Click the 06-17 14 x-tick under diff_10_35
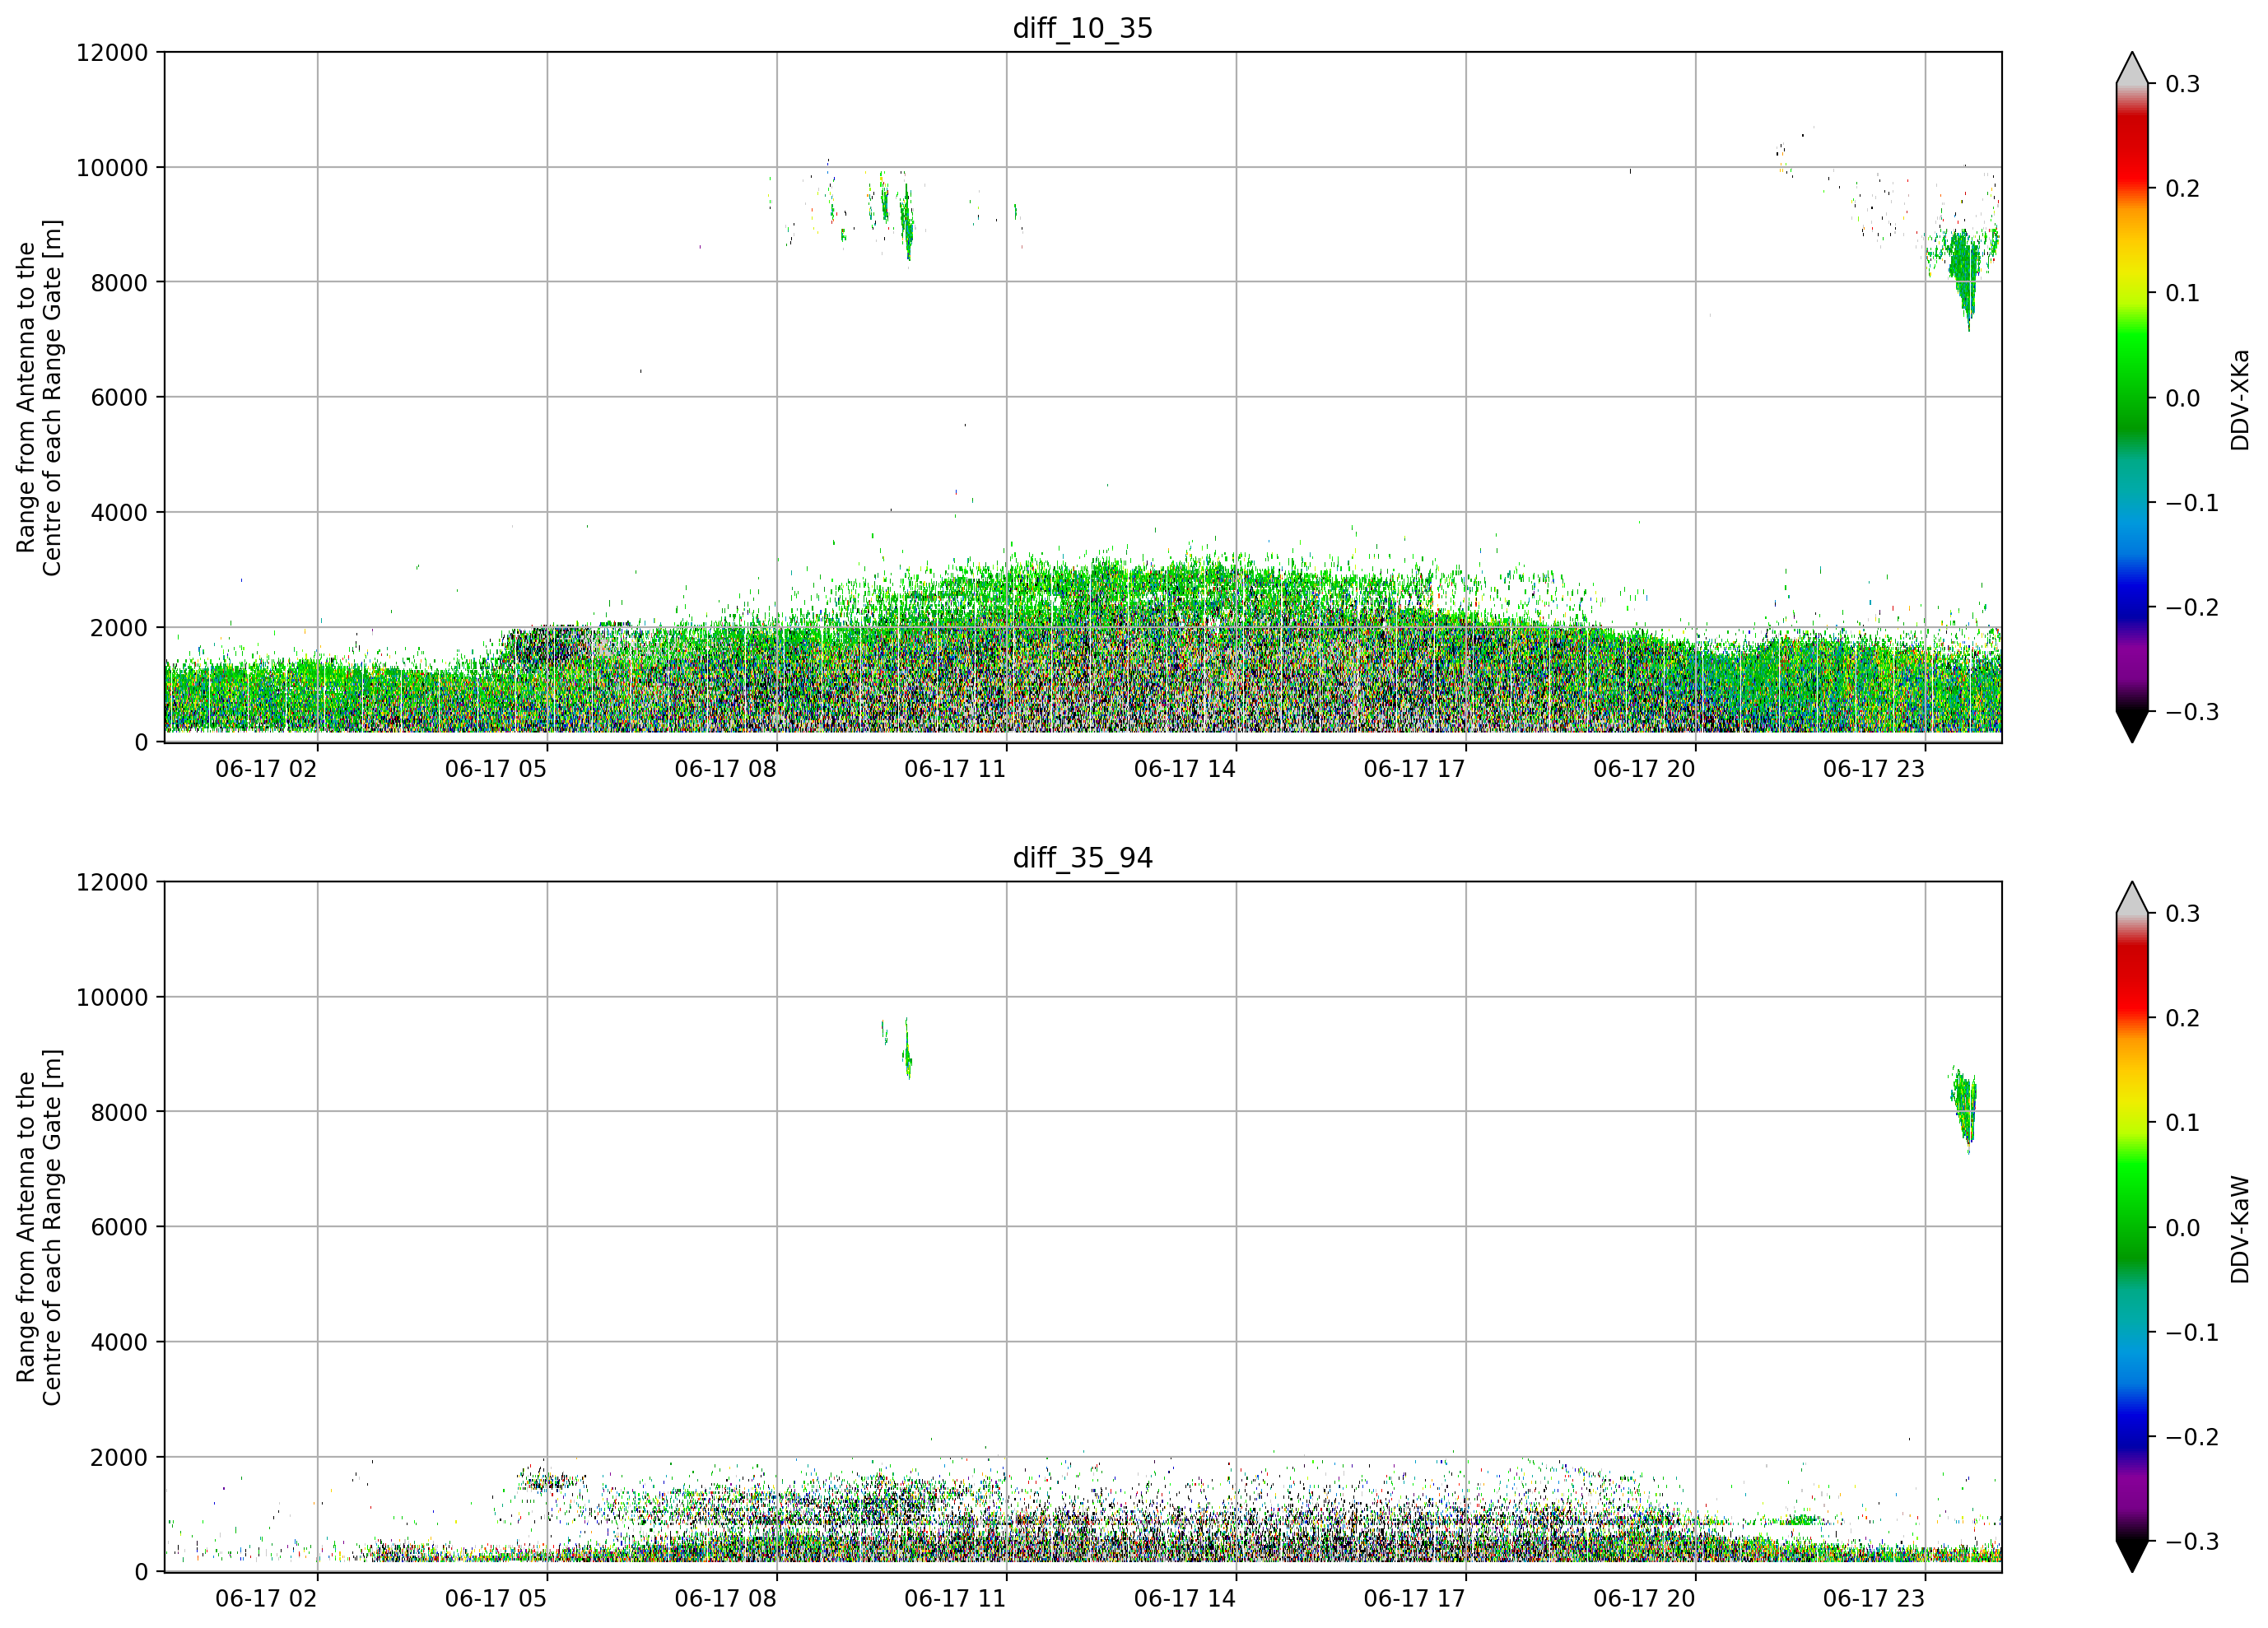Image resolution: width=2268 pixels, height=1628 pixels. (x=1185, y=769)
